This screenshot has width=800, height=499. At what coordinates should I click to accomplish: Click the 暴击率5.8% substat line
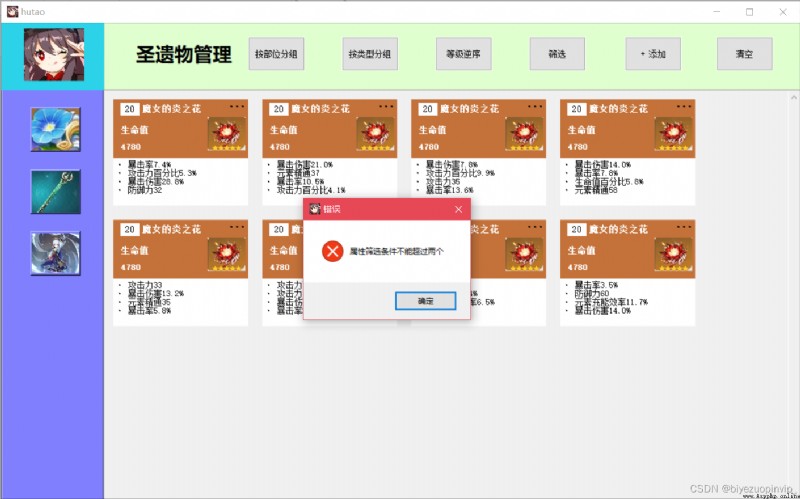149,310
